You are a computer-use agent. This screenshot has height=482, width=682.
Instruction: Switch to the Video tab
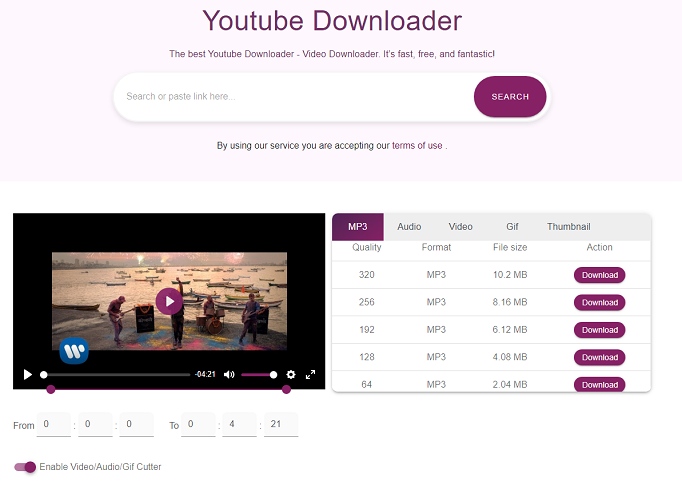(x=460, y=227)
